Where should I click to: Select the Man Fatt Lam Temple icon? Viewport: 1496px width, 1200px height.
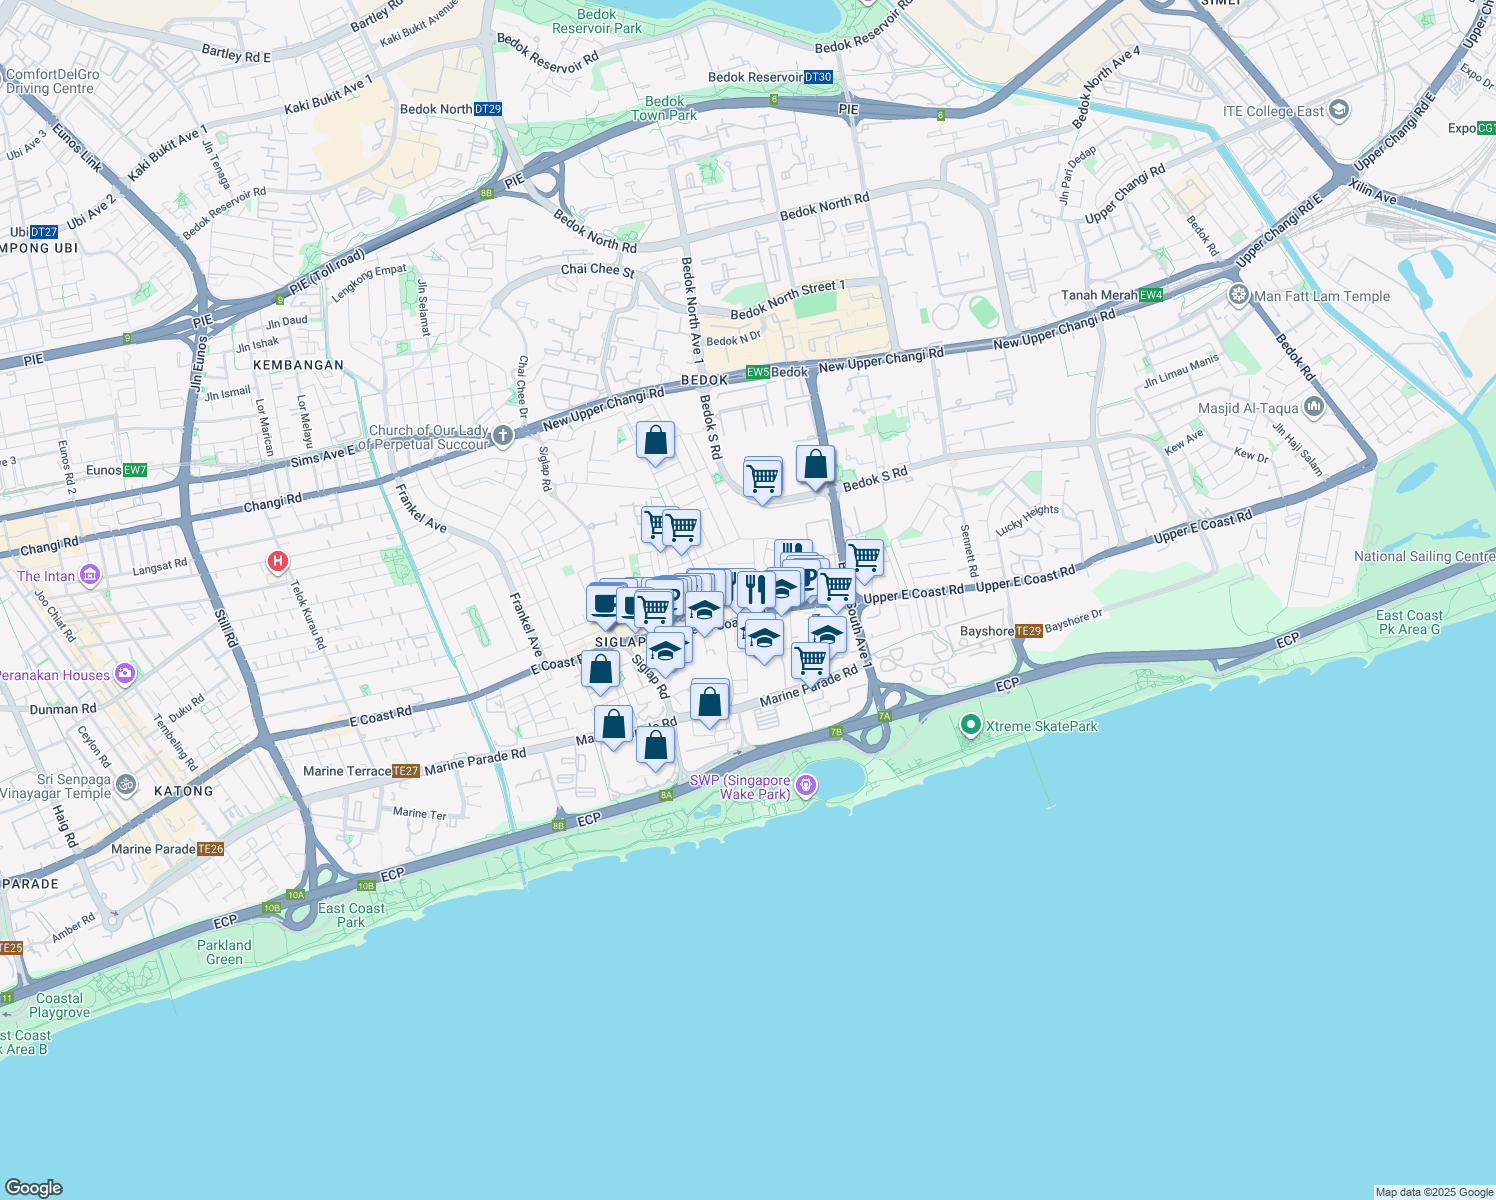(x=1238, y=296)
